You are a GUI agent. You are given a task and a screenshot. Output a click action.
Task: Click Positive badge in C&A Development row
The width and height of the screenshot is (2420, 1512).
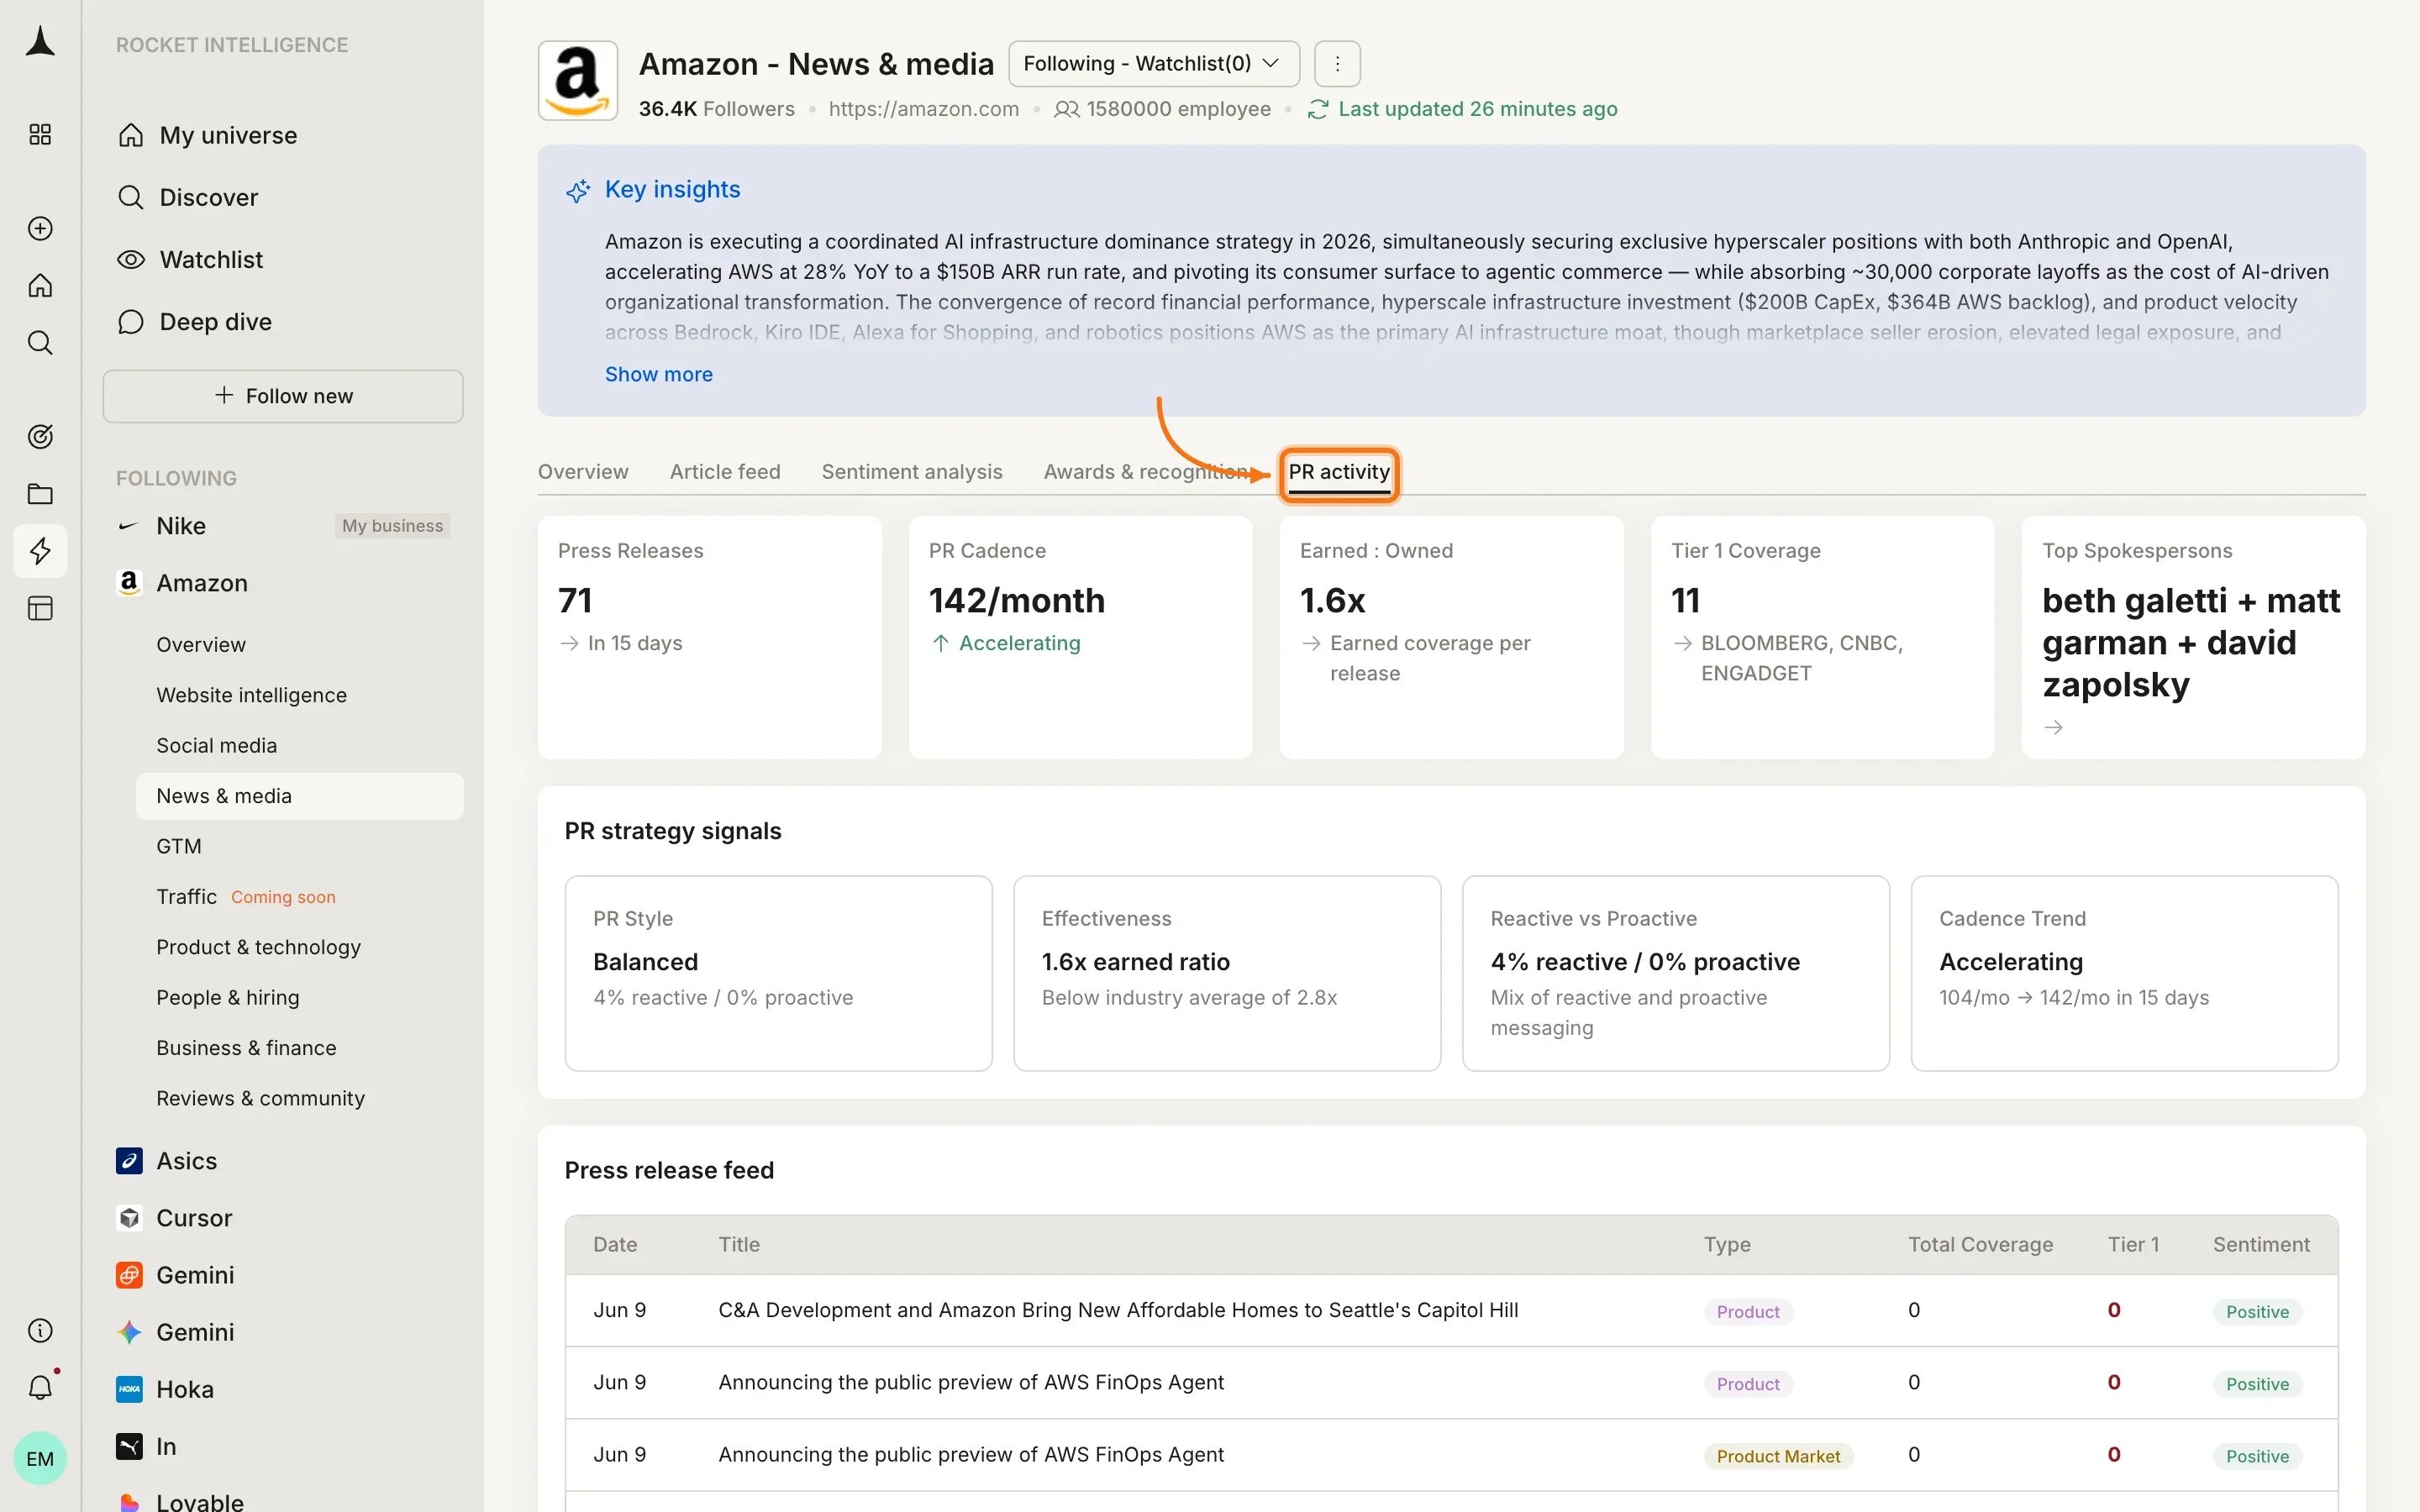2257,1312
